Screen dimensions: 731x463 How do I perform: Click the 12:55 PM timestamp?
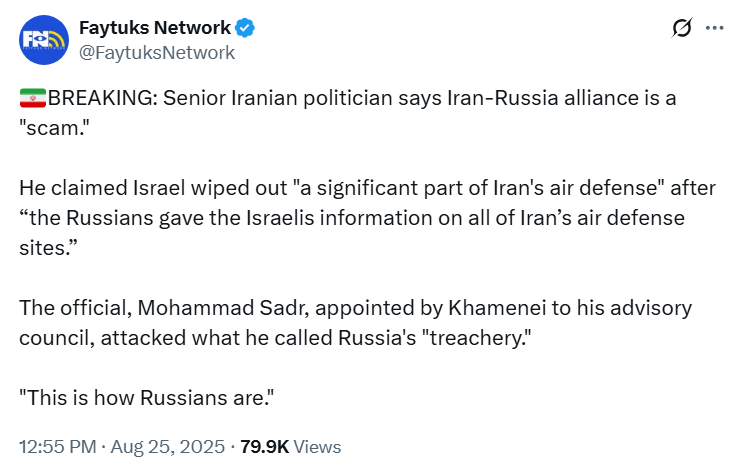pos(57,447)
